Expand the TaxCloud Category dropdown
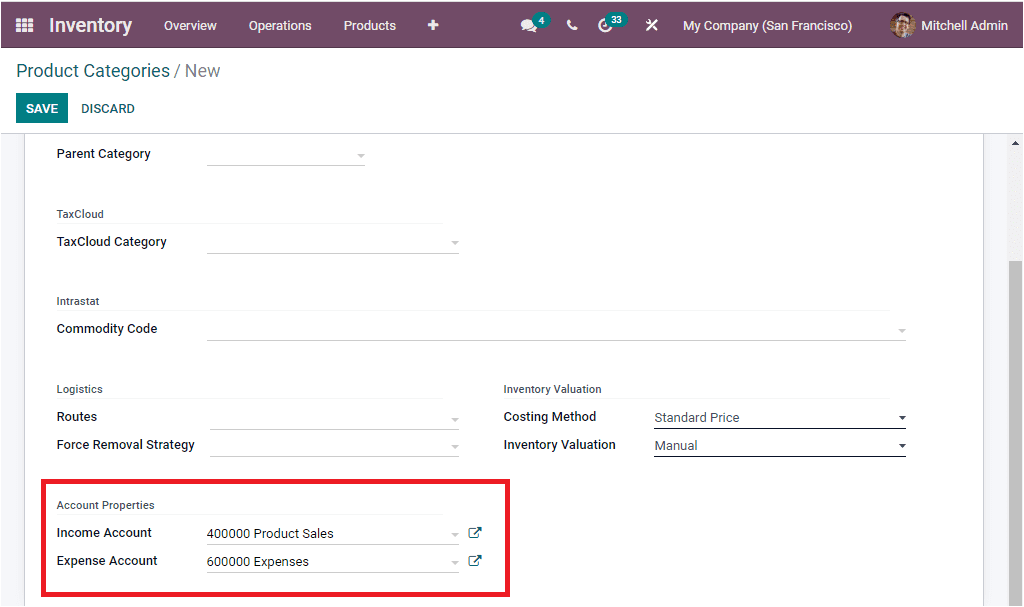The image size is (1024, 607). pyautogui.click(x=455, y=242)
